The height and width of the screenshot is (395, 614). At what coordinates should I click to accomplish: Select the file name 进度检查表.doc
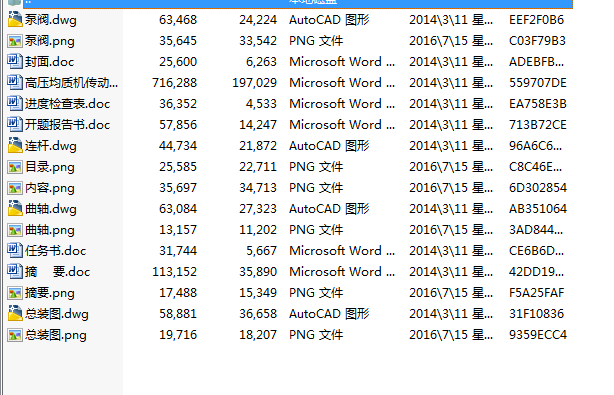[x=67, y=104]
